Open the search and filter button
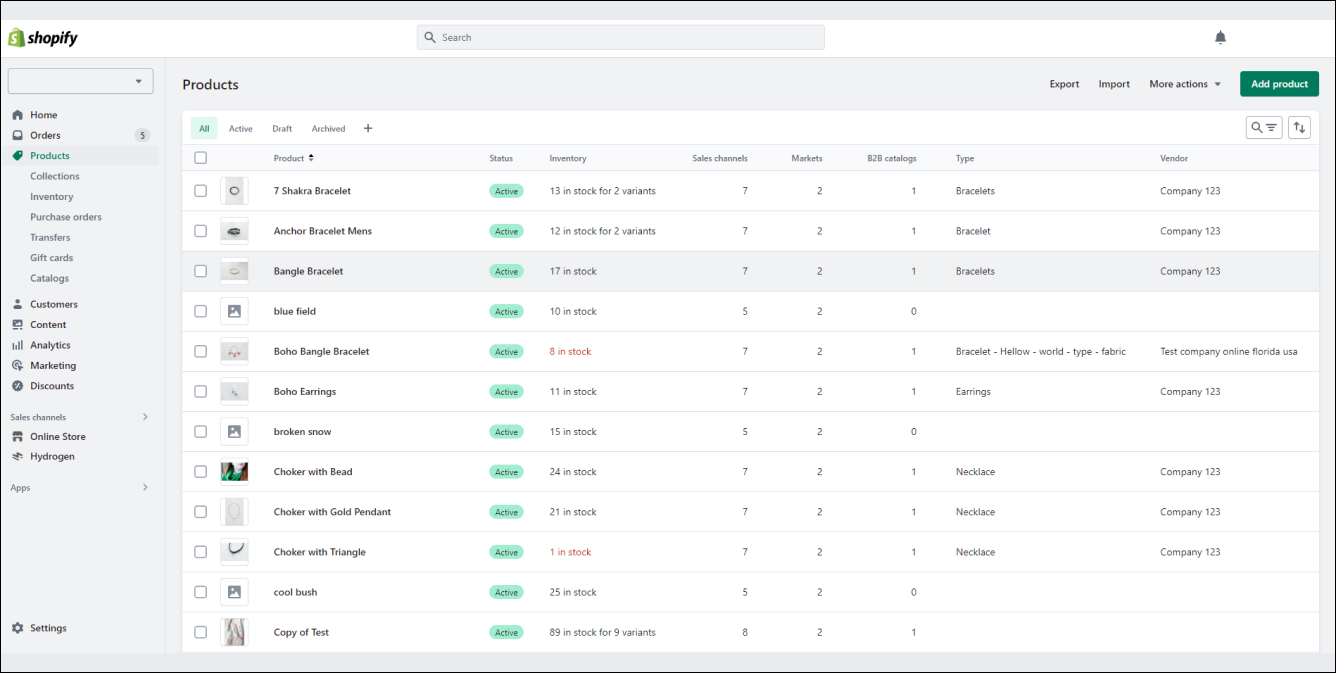1336x673 pixels. coord(1264,128)
